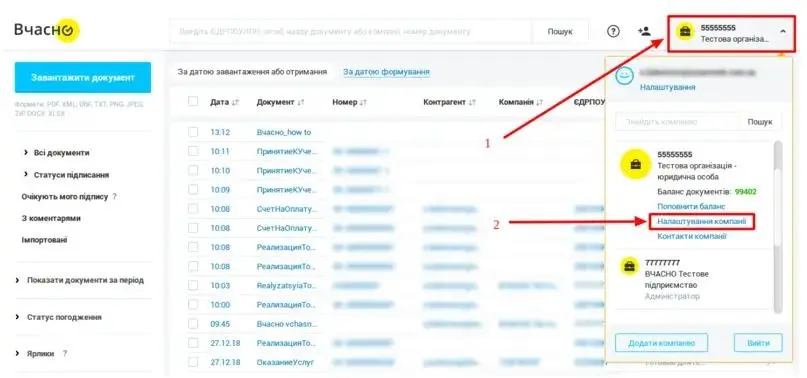The width and height of the screenshot is (807, 378).
Task: Tick the checkbox of the 10:09 row
Action: point(193,190)
